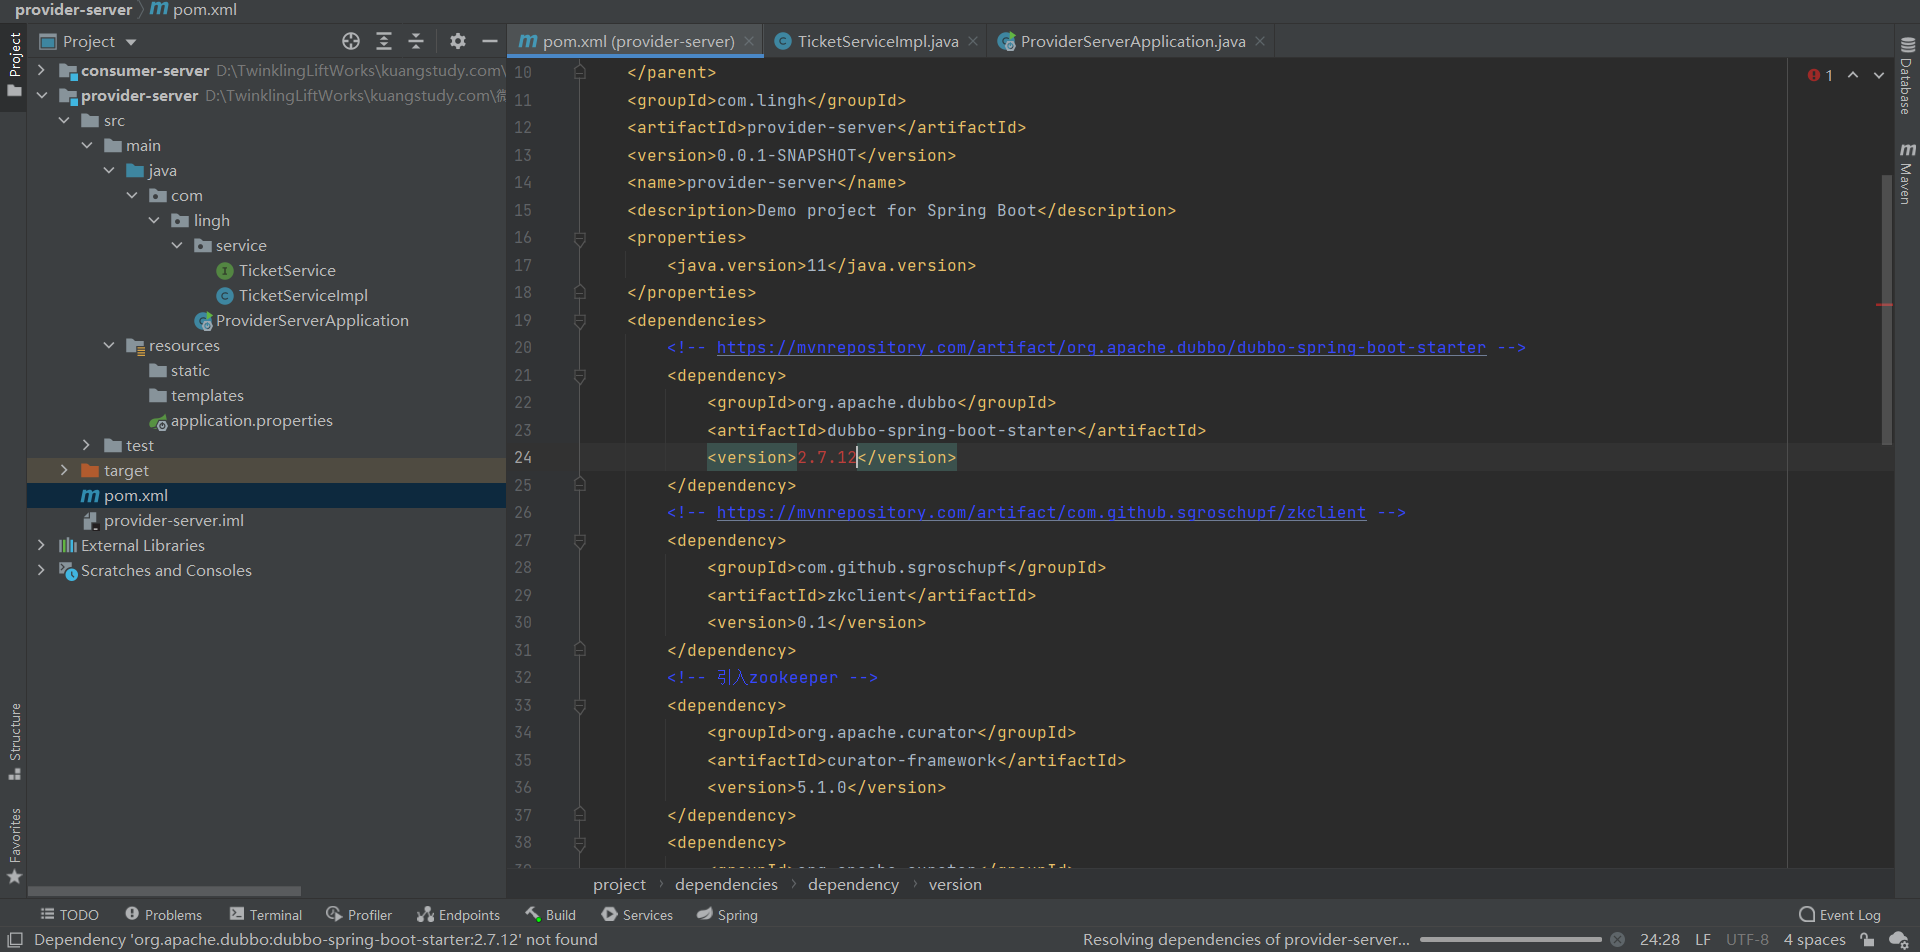This screenshot has width=1920, height=952.
Task: Close the ProviderServerApplication.java tab
Action: (1260, 41)
